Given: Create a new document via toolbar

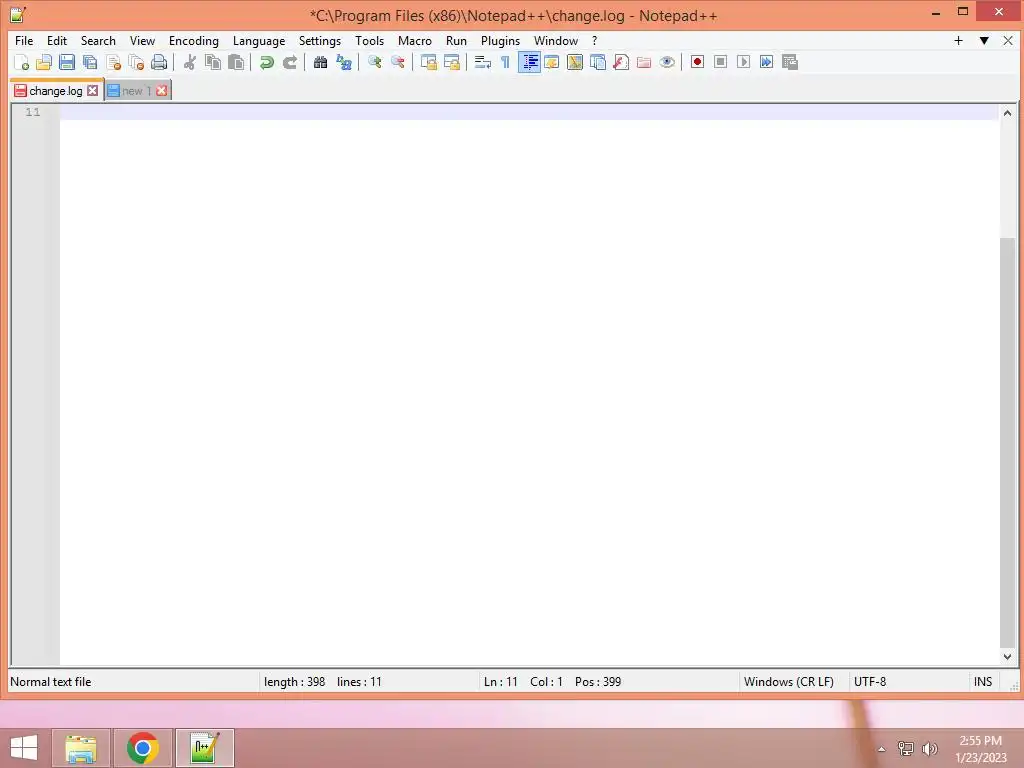Looking at the screenshot, I should pos(22,62).
